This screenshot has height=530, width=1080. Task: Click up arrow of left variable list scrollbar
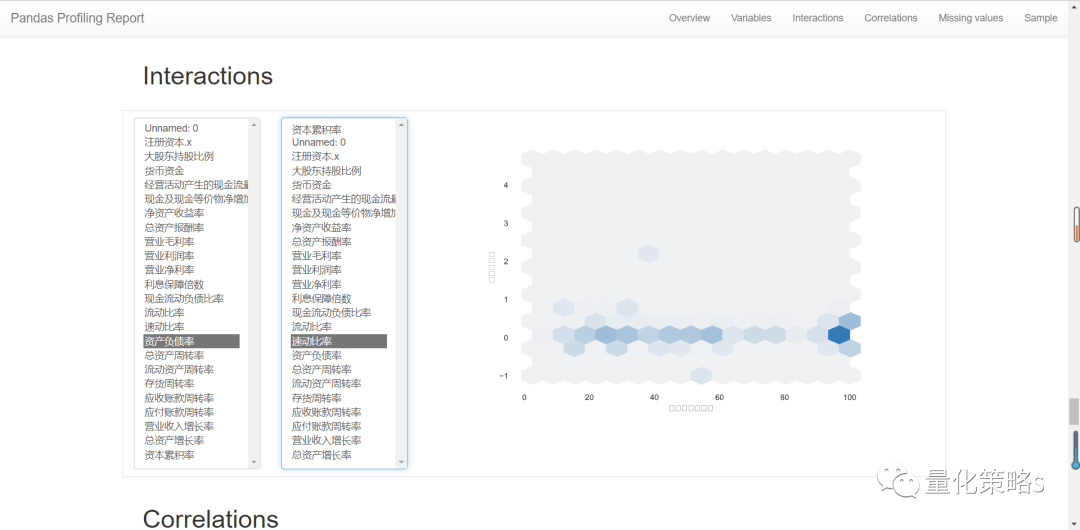[x=253, y=125]
